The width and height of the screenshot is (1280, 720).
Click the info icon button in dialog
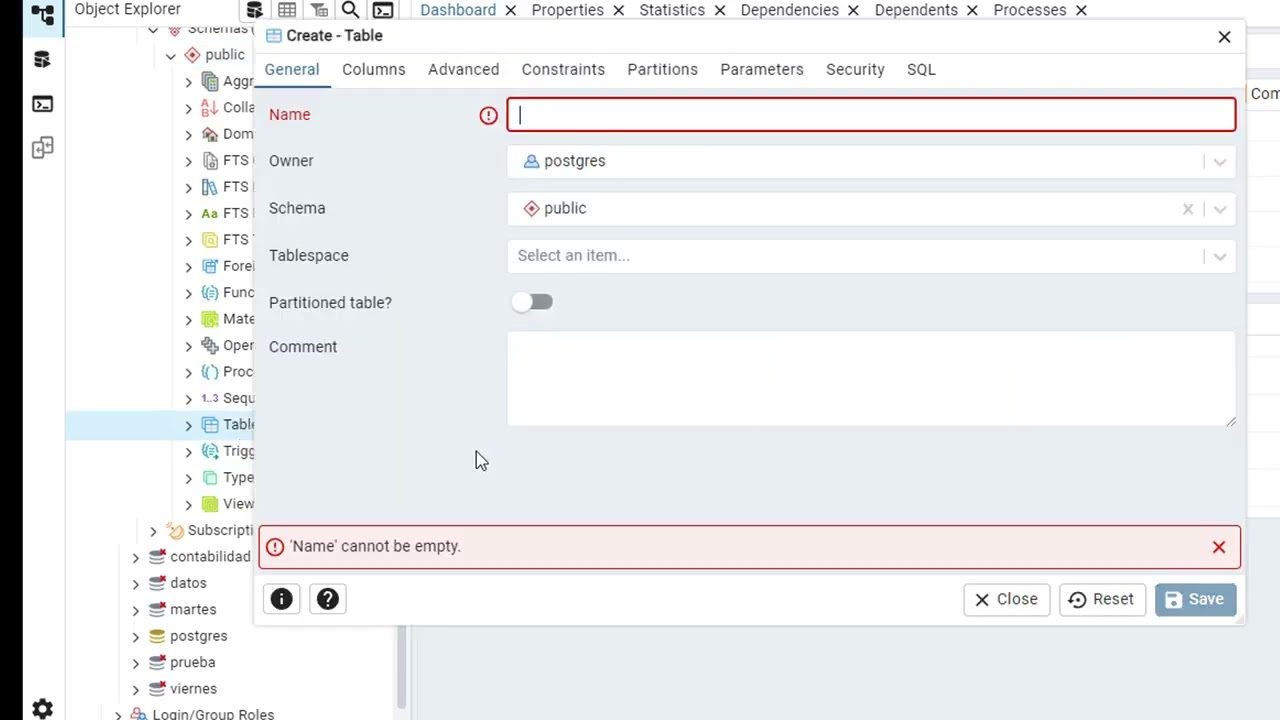click(x=281, y=599)
